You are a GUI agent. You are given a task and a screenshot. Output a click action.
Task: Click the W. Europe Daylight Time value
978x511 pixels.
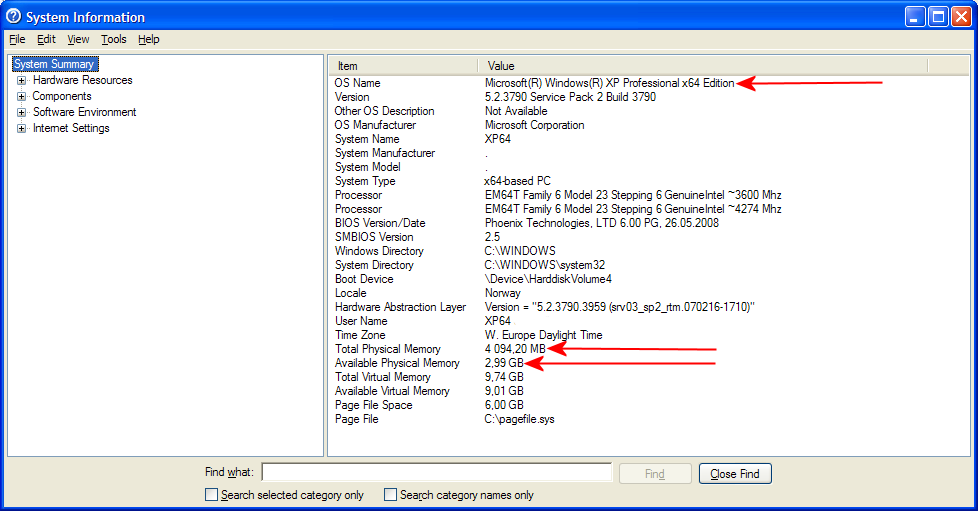point(544,335)
